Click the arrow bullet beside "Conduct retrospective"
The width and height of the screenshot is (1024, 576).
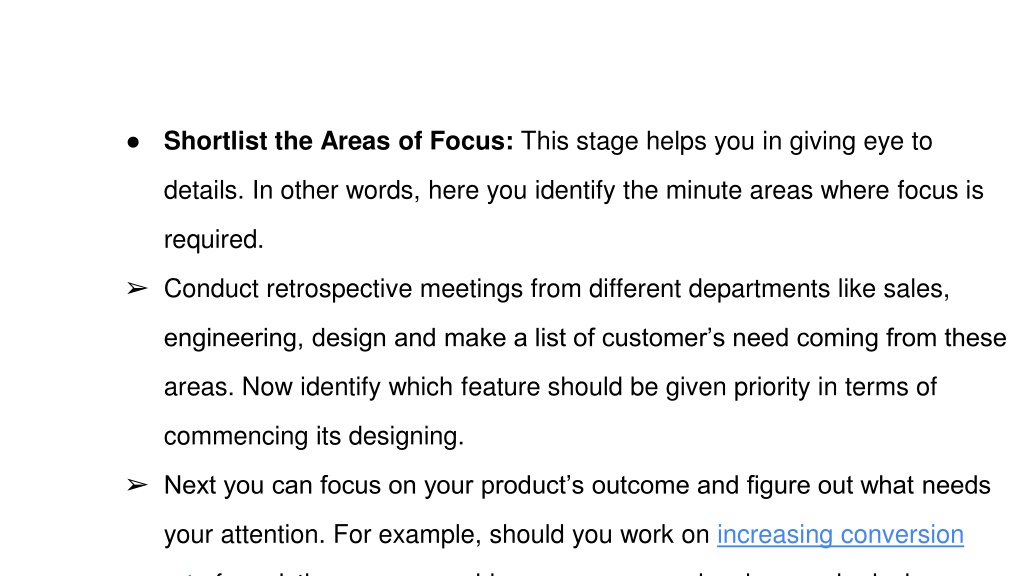137,288
